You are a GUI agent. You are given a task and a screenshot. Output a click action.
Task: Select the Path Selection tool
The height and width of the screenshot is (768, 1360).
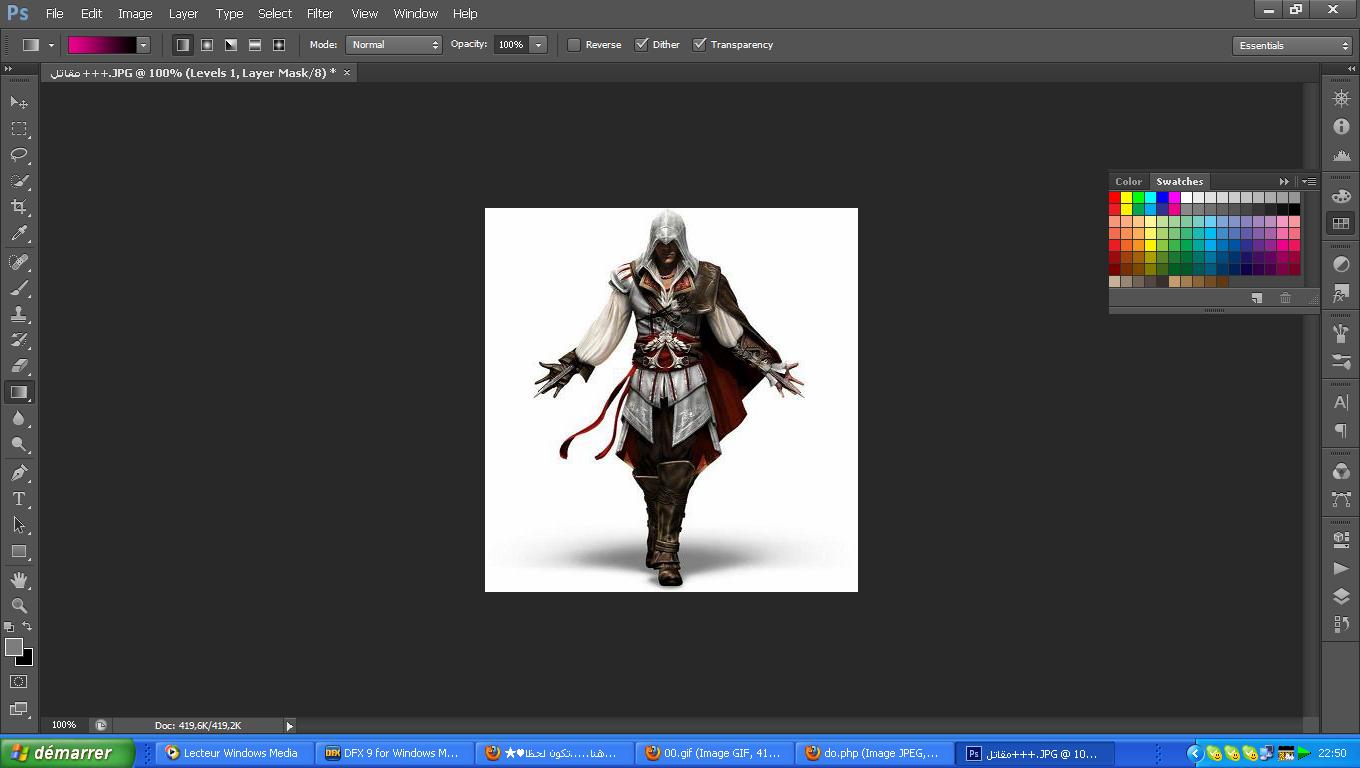click(19, 525)
